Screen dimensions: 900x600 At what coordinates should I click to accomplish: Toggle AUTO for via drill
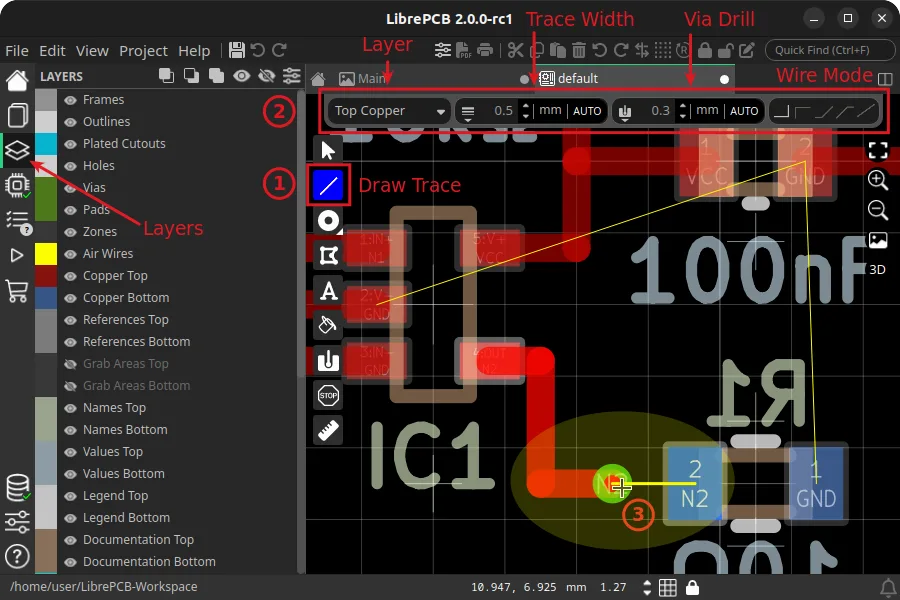[744, 111]
